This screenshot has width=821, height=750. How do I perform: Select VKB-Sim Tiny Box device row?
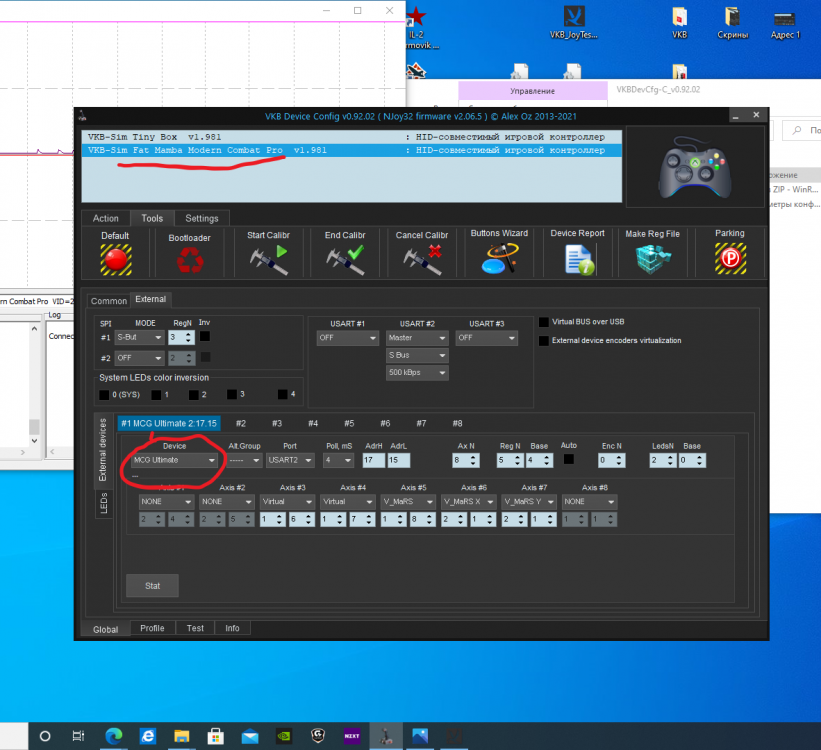point(351,137)
